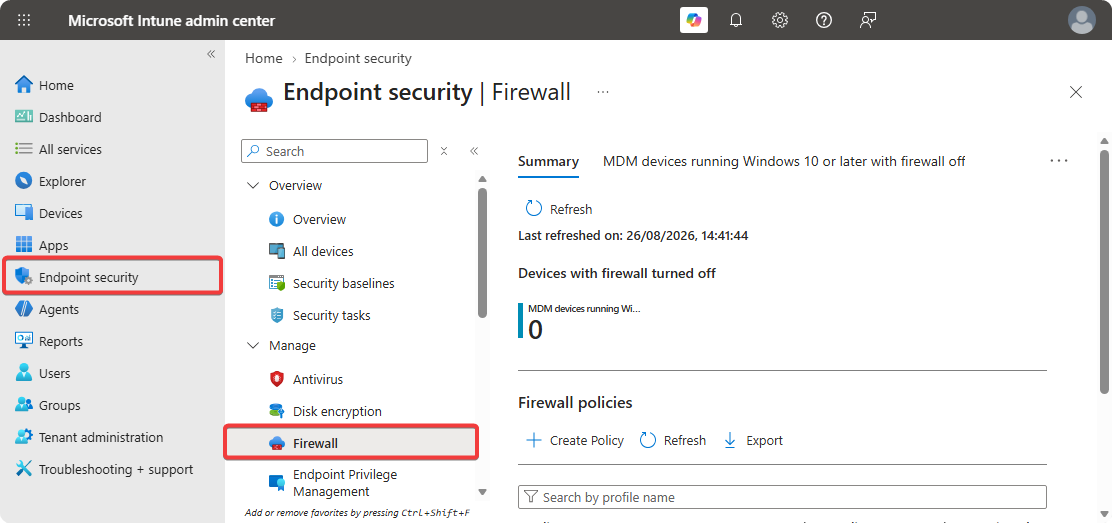
Task: Open the ellipsis next to page title
Action: (x=603, y=92)
